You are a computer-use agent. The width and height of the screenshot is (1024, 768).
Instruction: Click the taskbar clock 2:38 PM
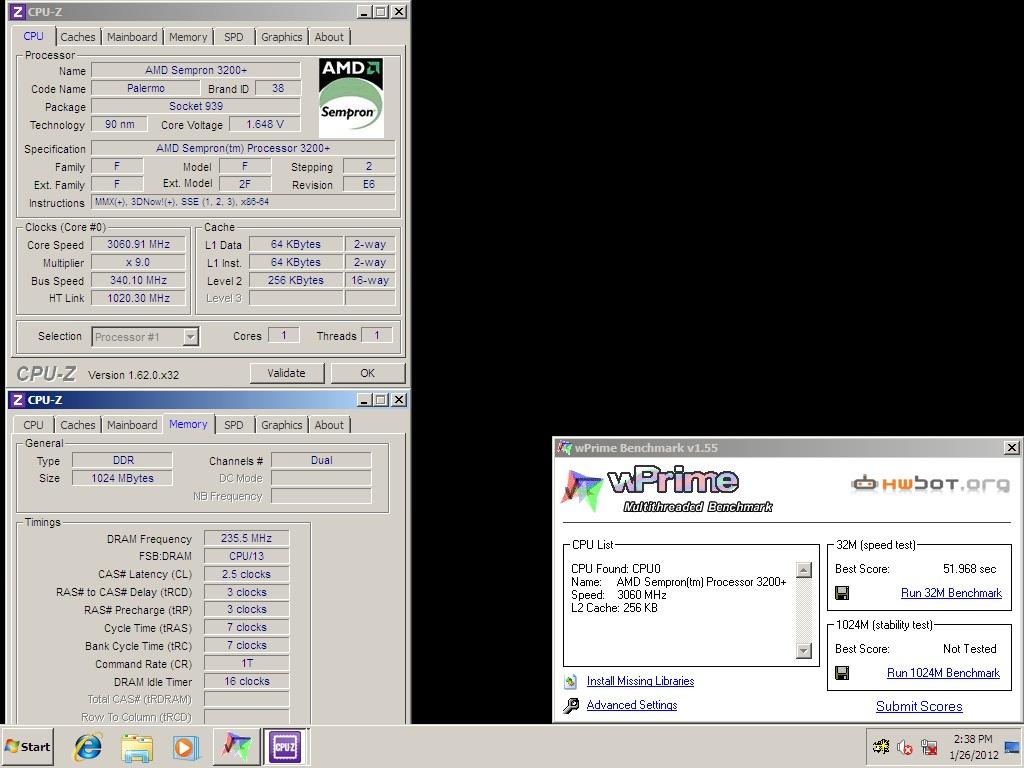[972, 739]
